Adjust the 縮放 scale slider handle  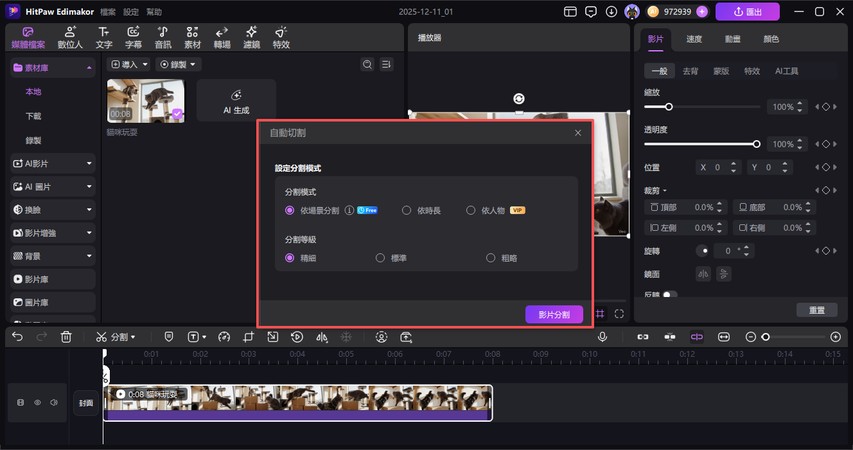(x=669, y=107)
